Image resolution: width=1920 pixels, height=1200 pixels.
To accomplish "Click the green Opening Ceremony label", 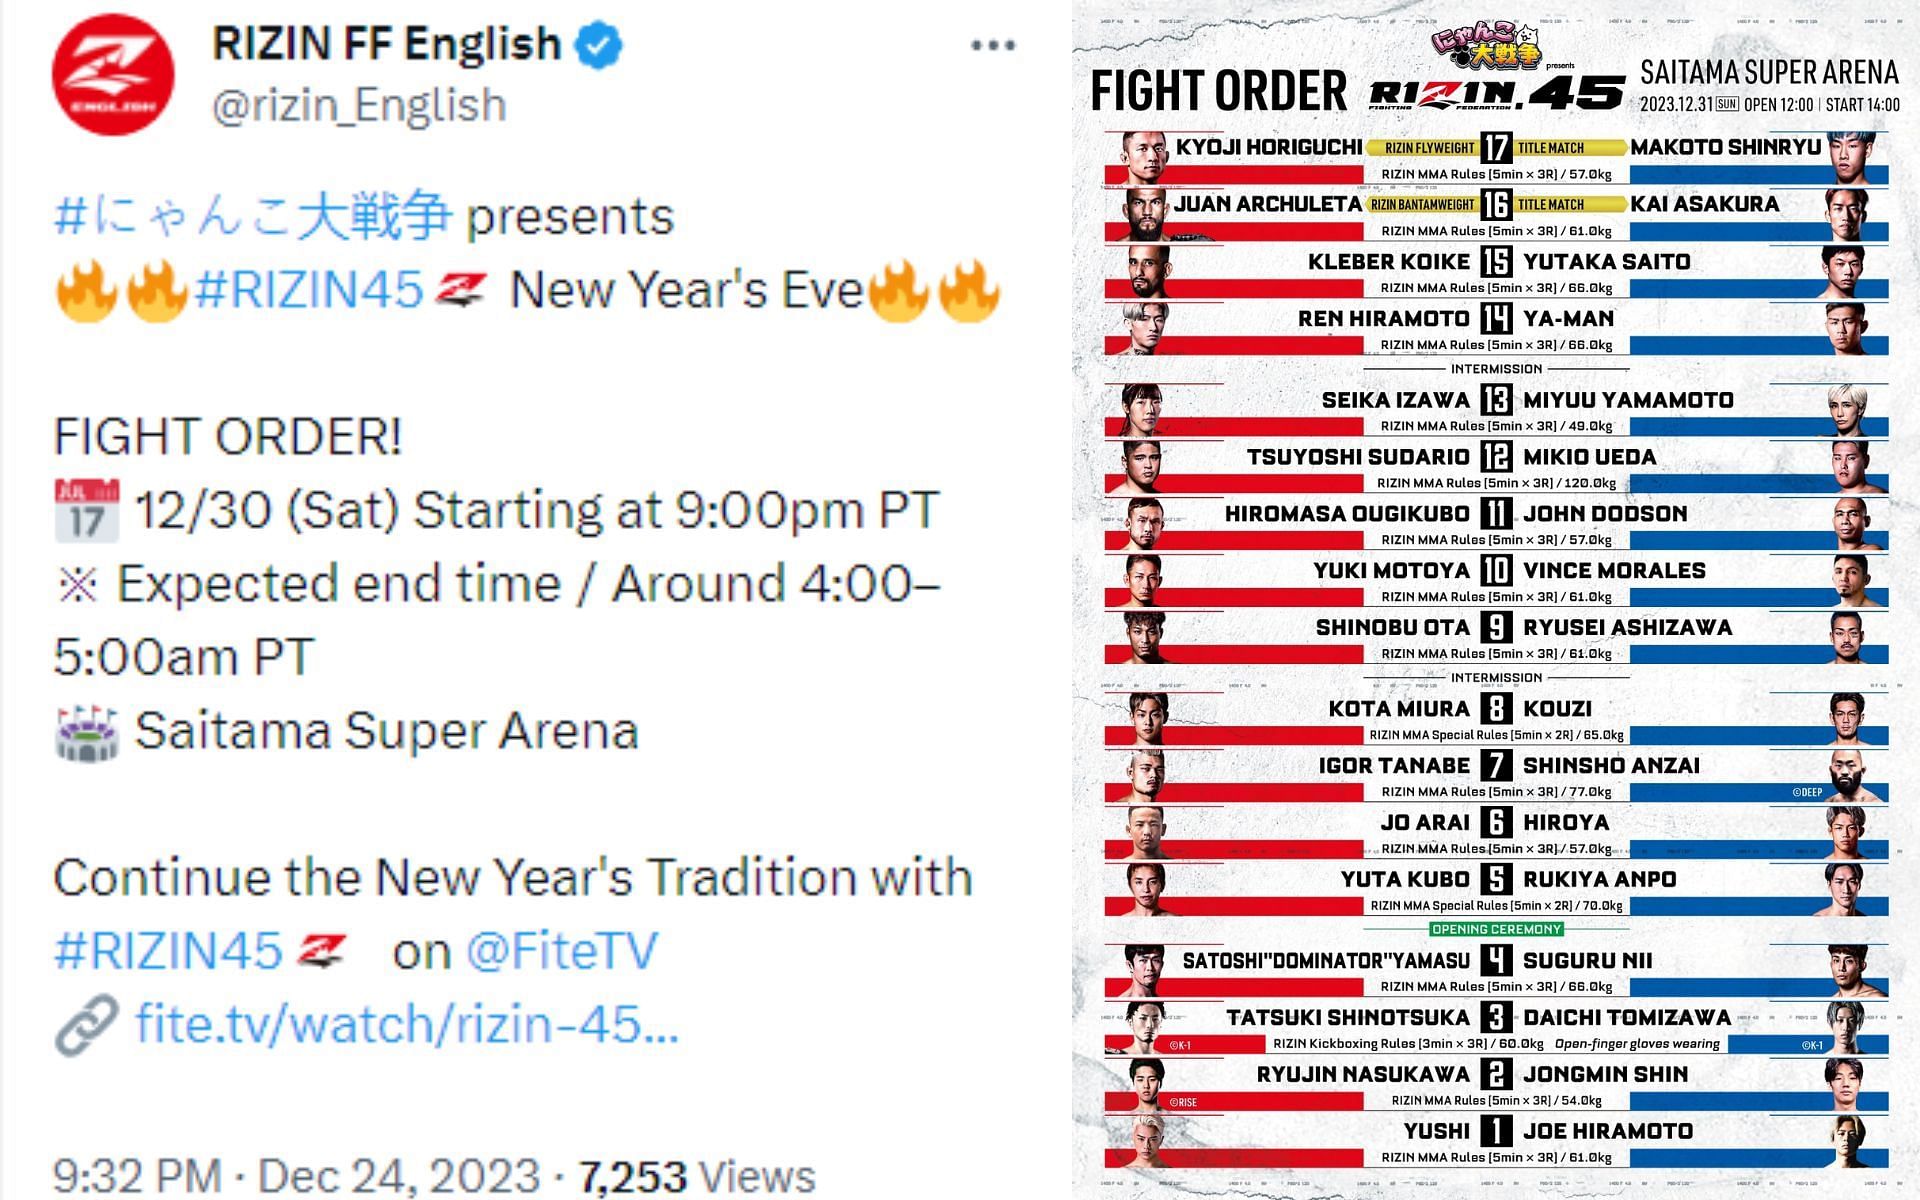I will point(1496,930).
